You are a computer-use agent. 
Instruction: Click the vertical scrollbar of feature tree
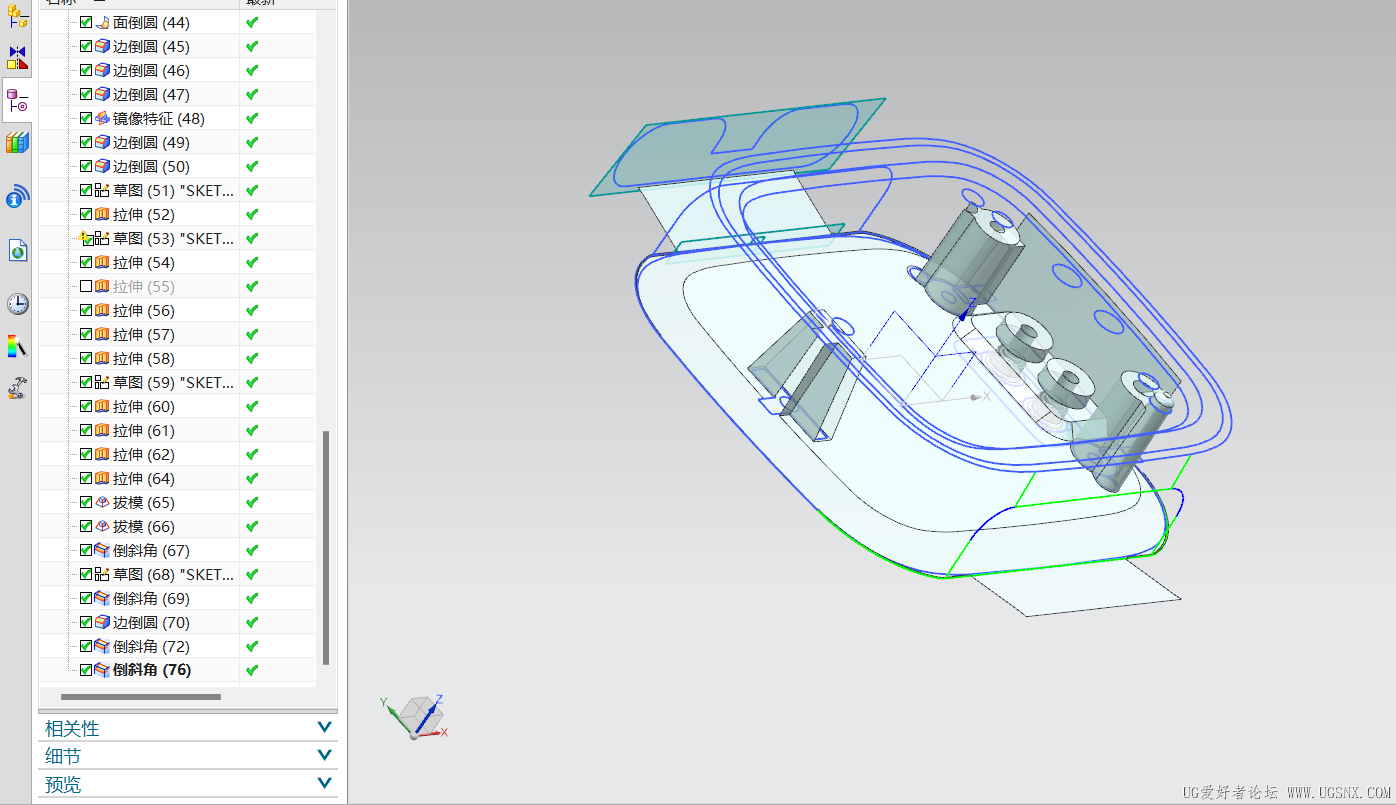coord(326,547)
